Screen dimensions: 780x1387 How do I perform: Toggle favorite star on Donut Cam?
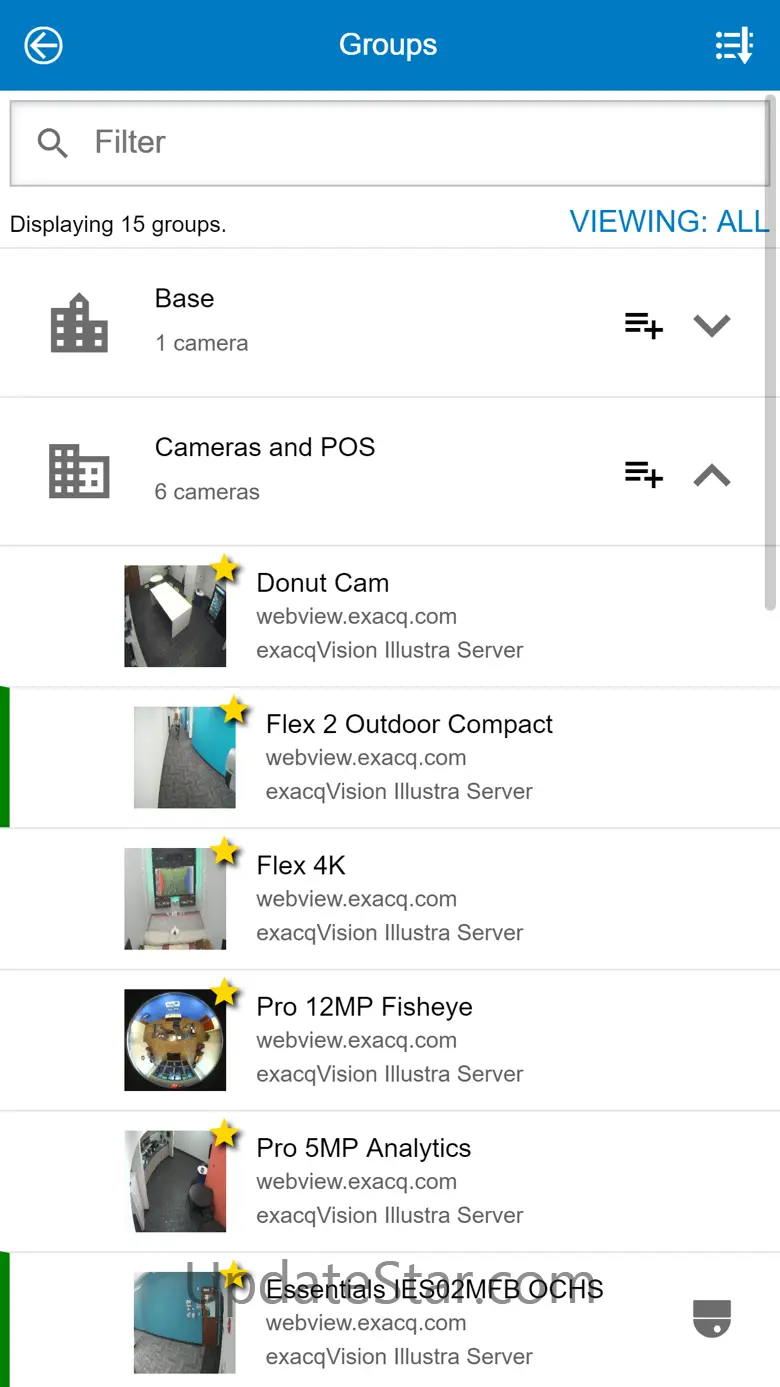point(225,569)
